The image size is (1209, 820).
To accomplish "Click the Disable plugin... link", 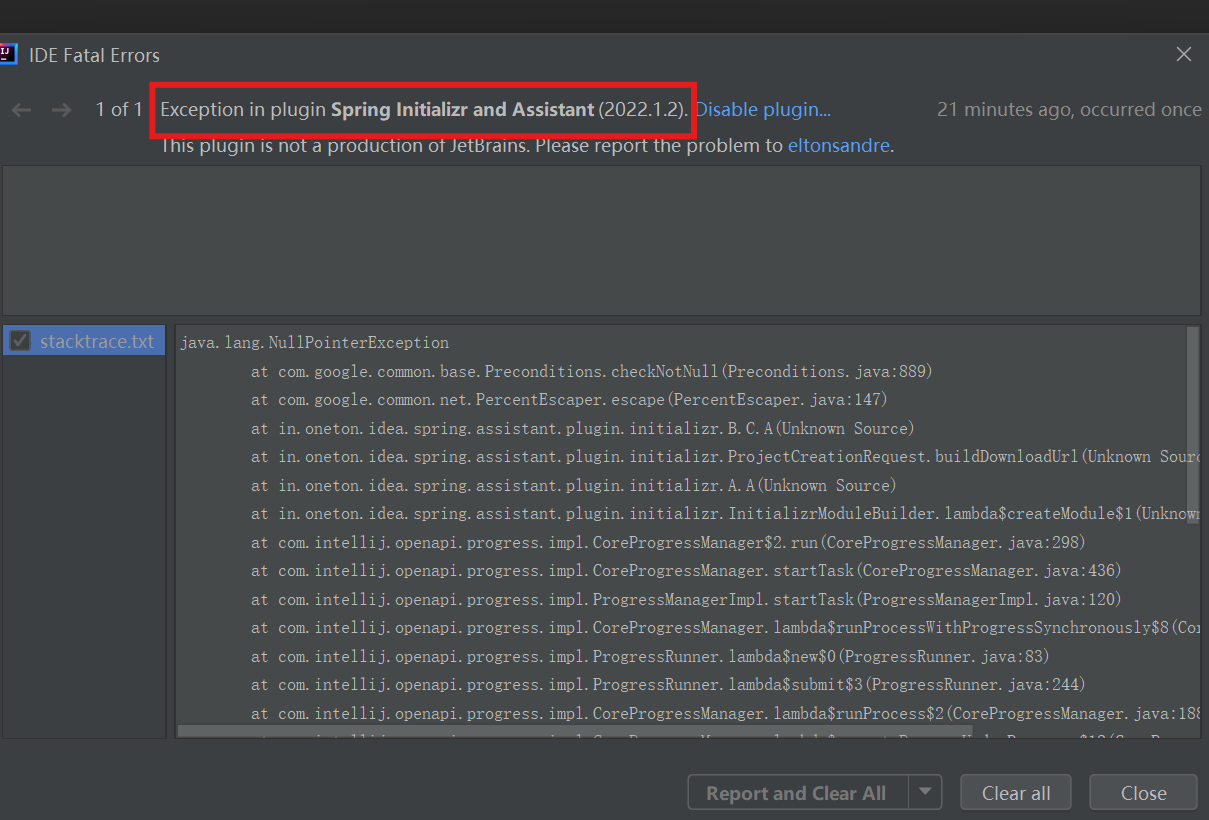I will pos(763,110).
